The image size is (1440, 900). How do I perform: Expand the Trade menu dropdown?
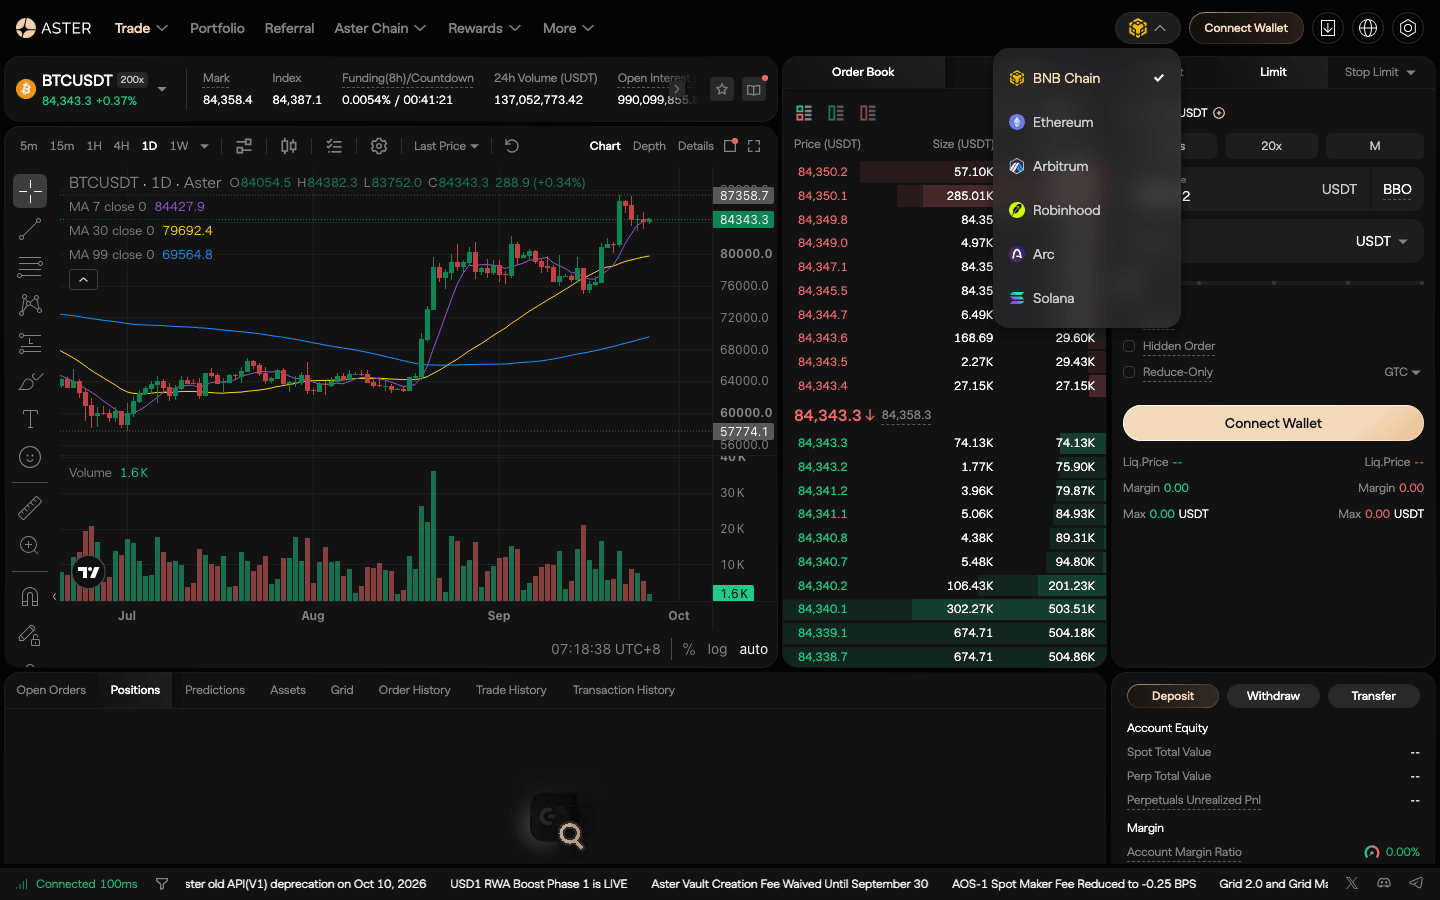pyautogui.click(x=141, y=28)
